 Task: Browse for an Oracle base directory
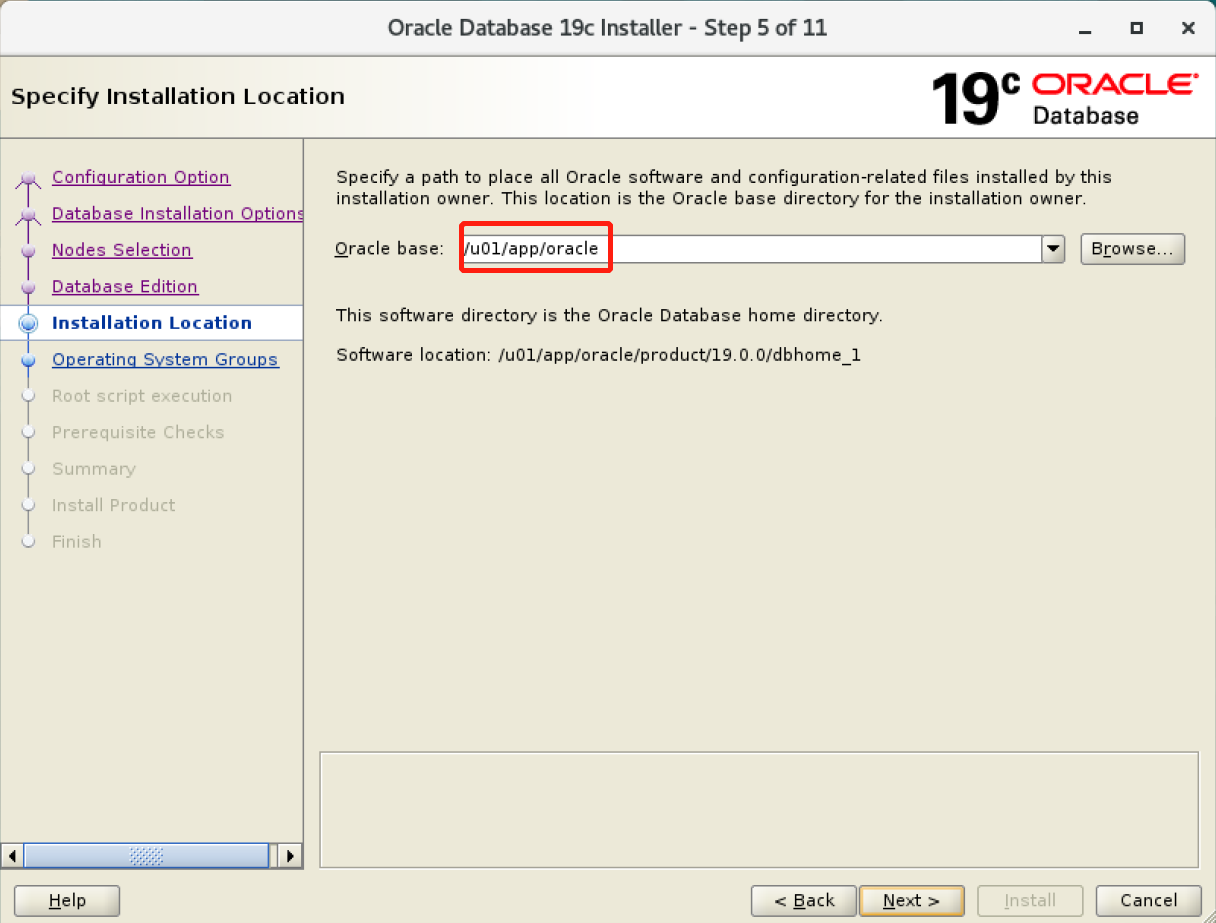click(x=1132, y=249)
